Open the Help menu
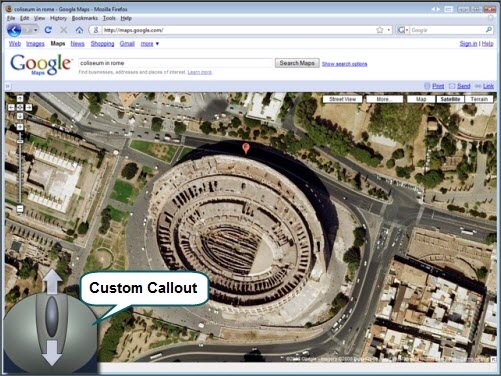 (x=126, y=18)
